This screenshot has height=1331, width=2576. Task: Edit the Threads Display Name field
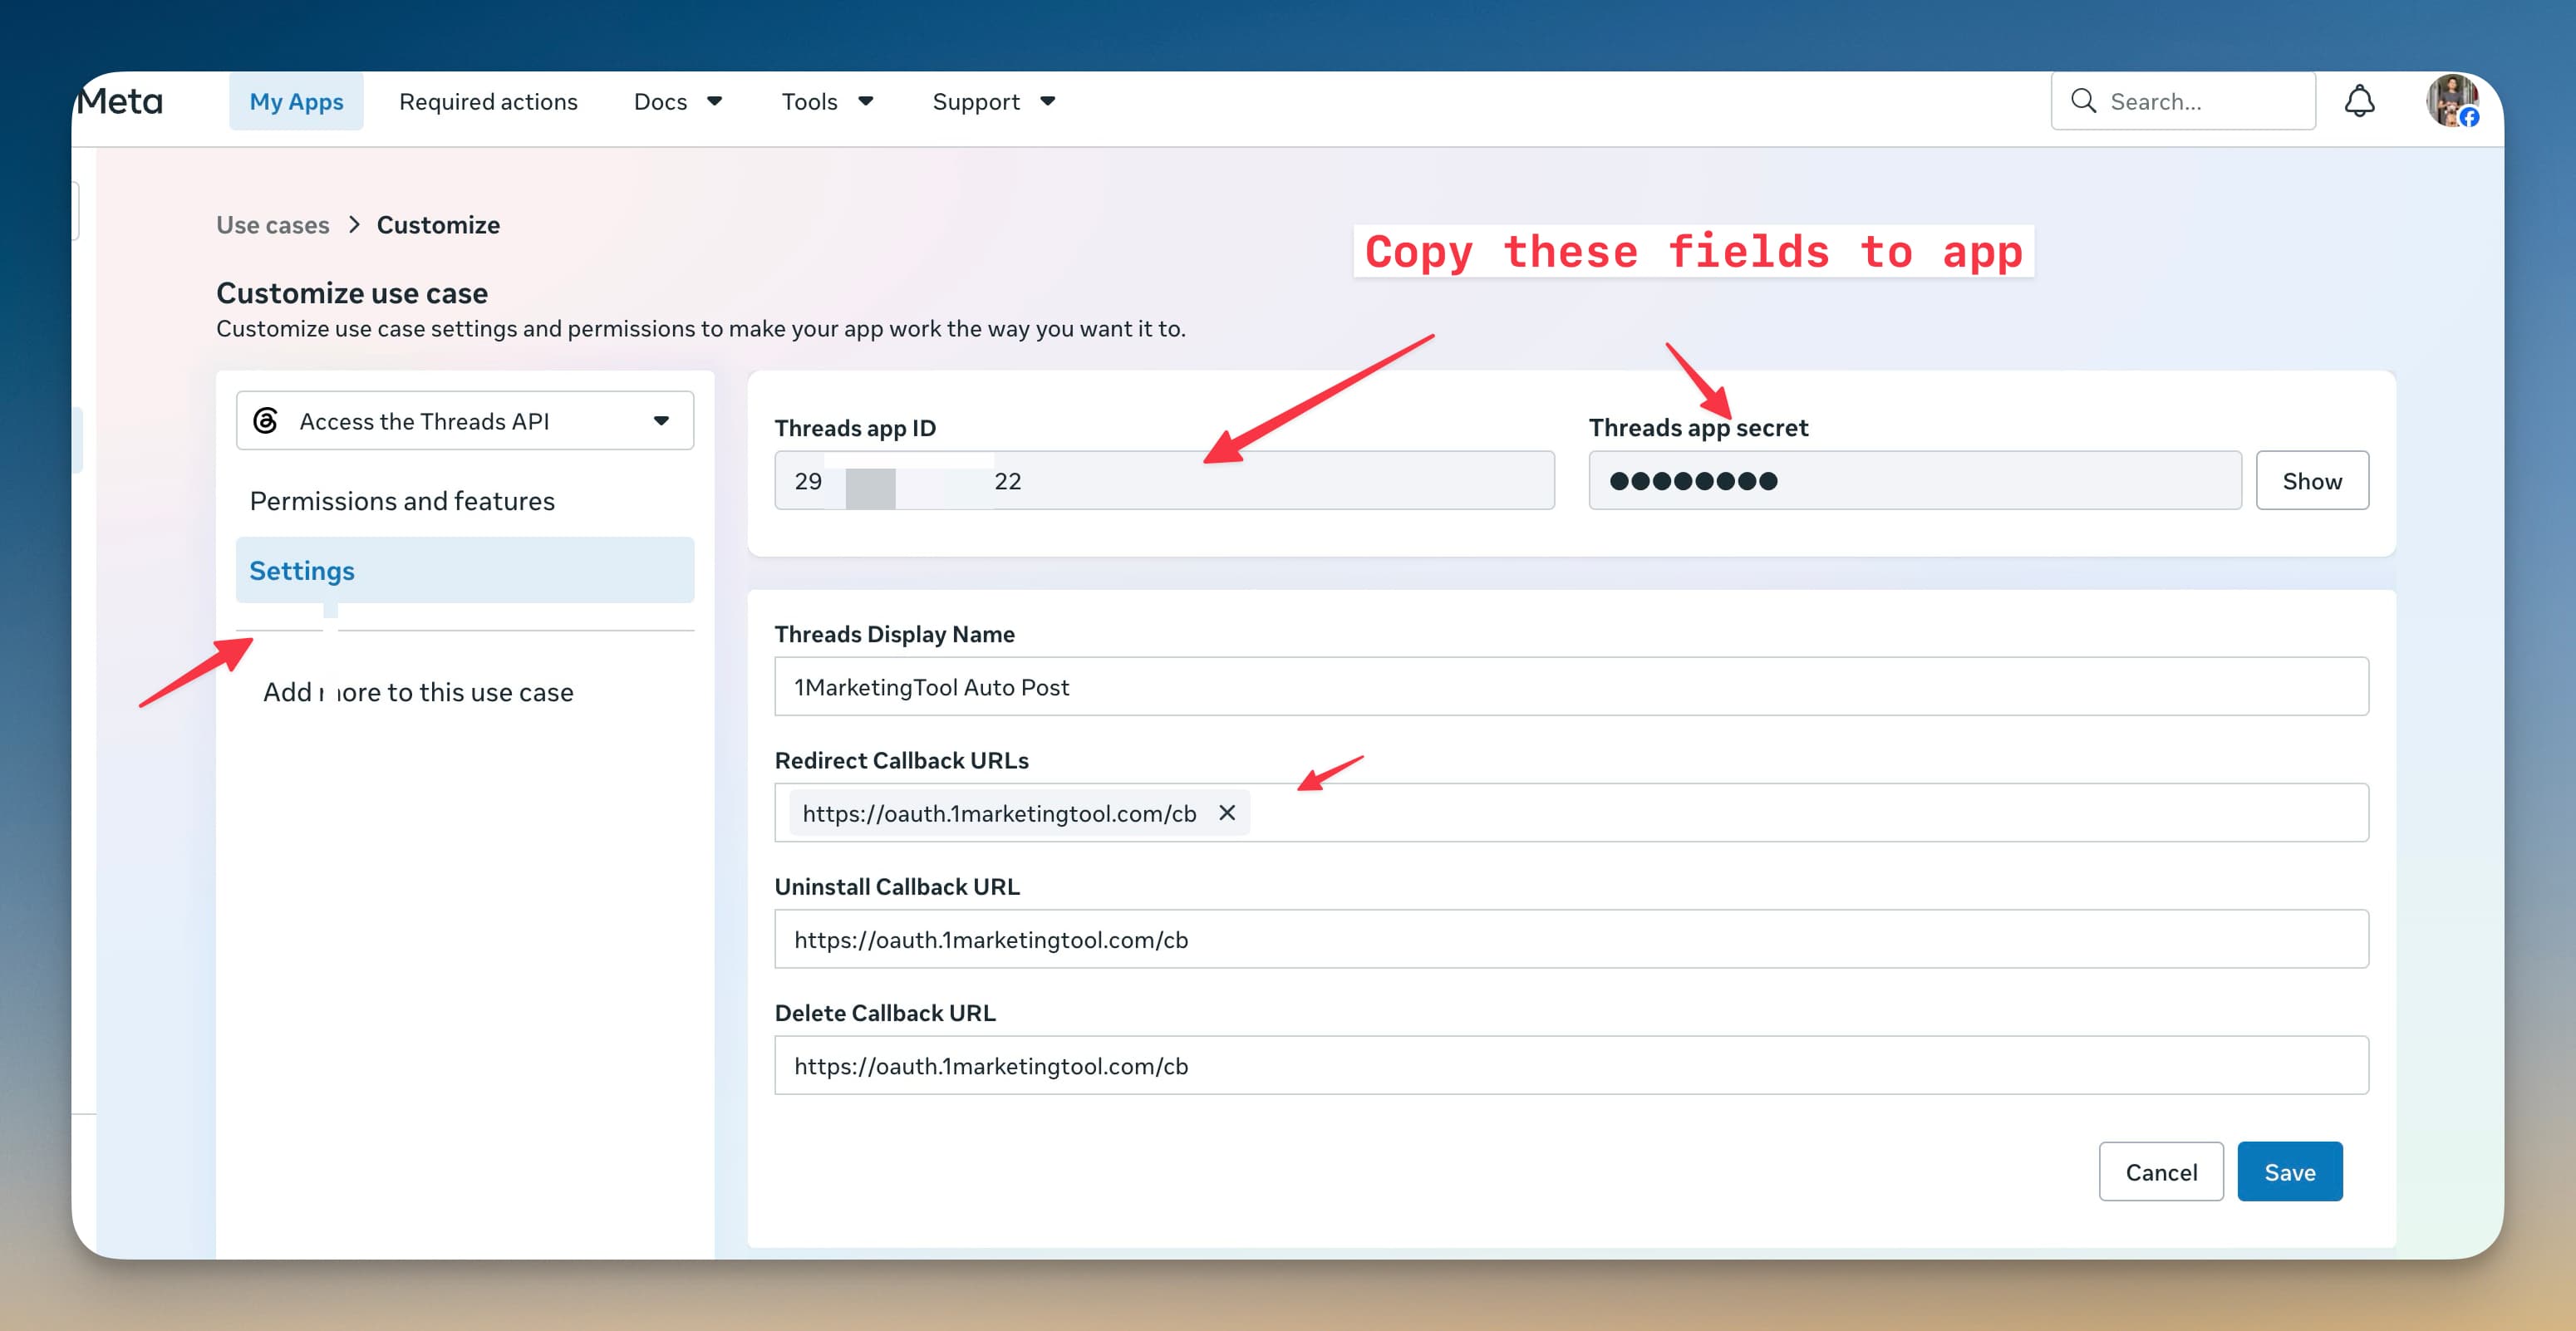(x=1571, y=687)
